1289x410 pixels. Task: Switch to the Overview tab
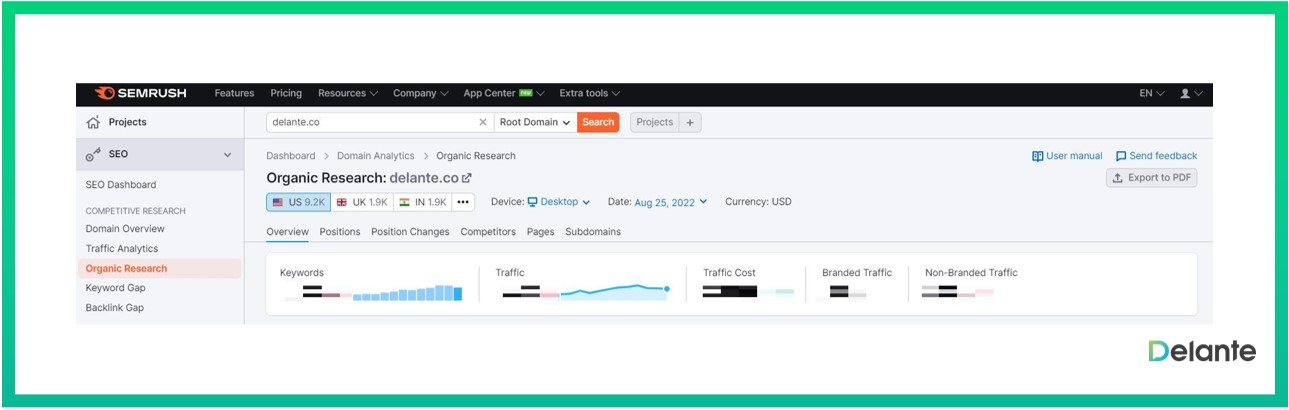point(287,232)
